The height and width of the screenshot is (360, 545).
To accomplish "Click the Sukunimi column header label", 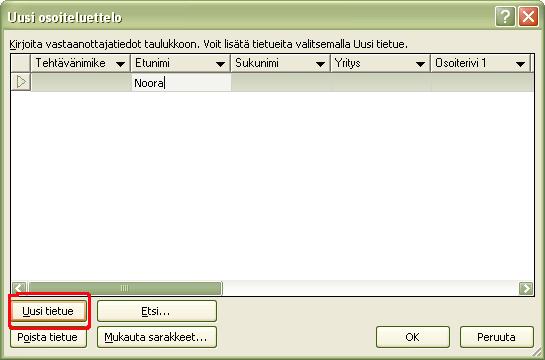I will [x=257, y=63].
